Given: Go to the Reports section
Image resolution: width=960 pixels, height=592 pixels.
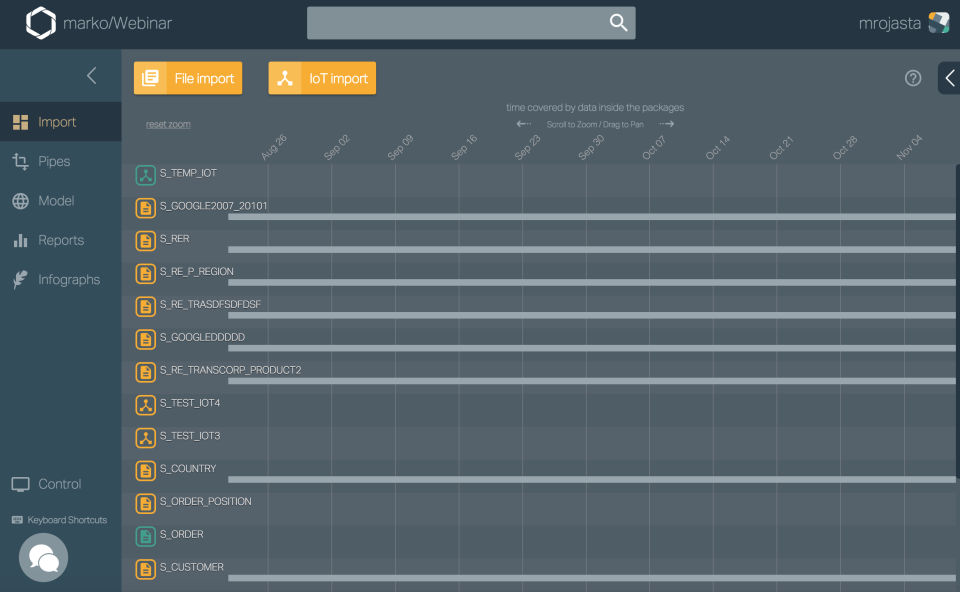Looking at the screenshot, I should point(61,240).
